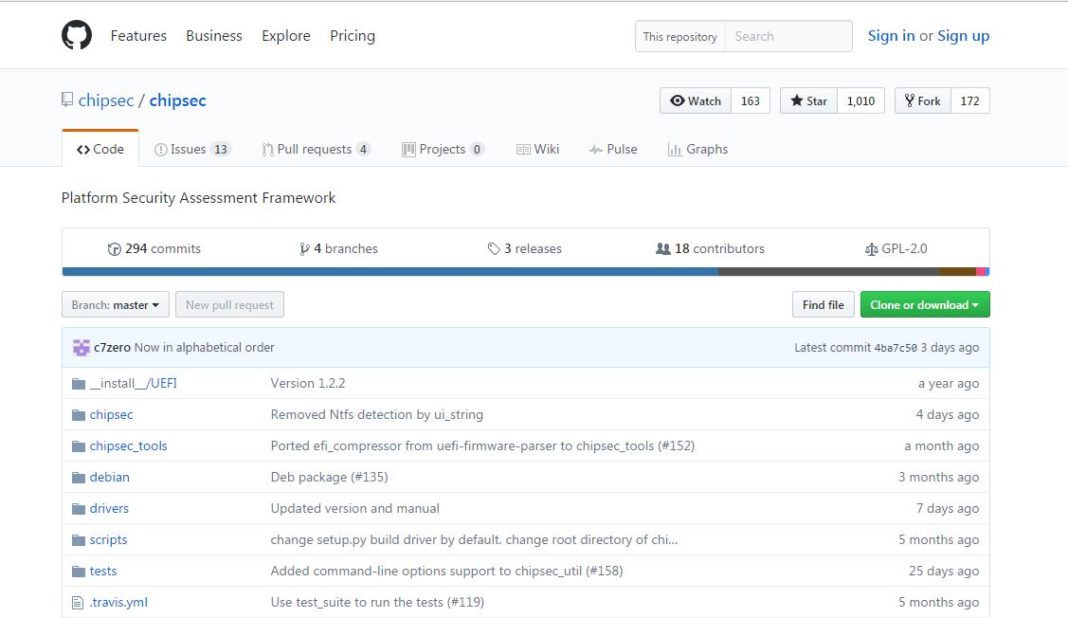Viewport: 1068px width, 618px height.
Task: Click the Pull requests icon
Action: click(268, 150)
